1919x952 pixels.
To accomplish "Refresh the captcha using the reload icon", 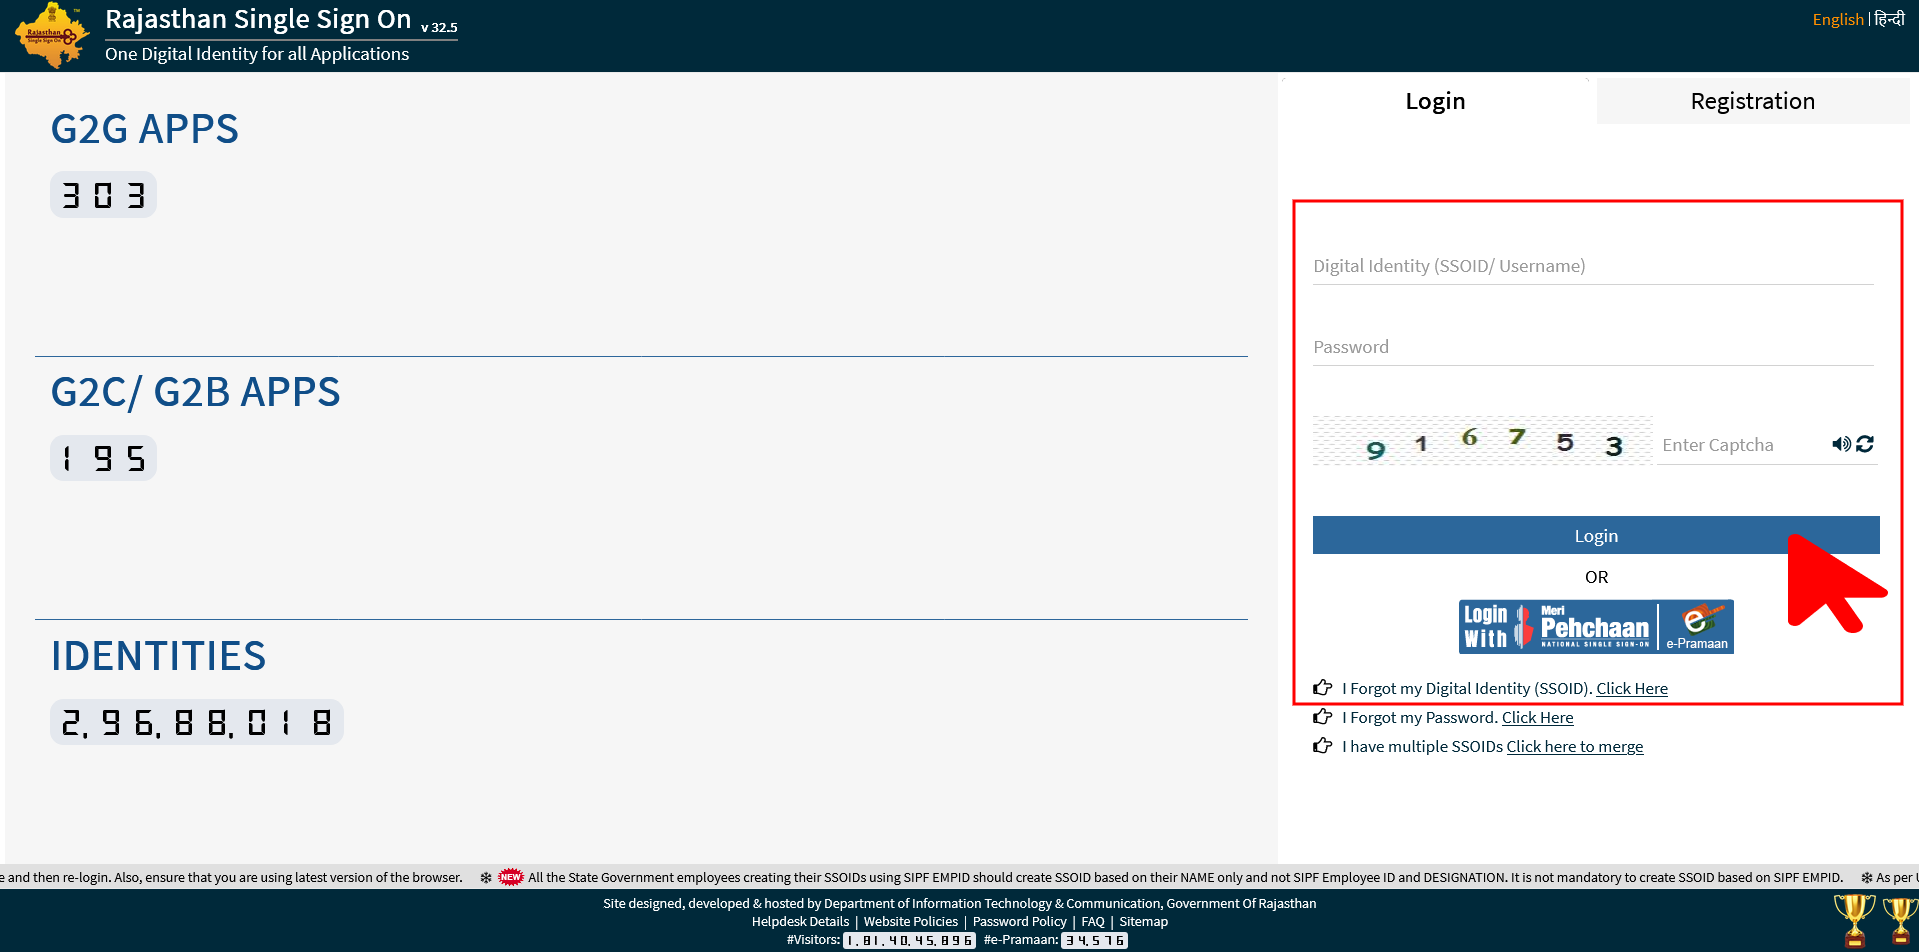I will (x=1866, y=443).
